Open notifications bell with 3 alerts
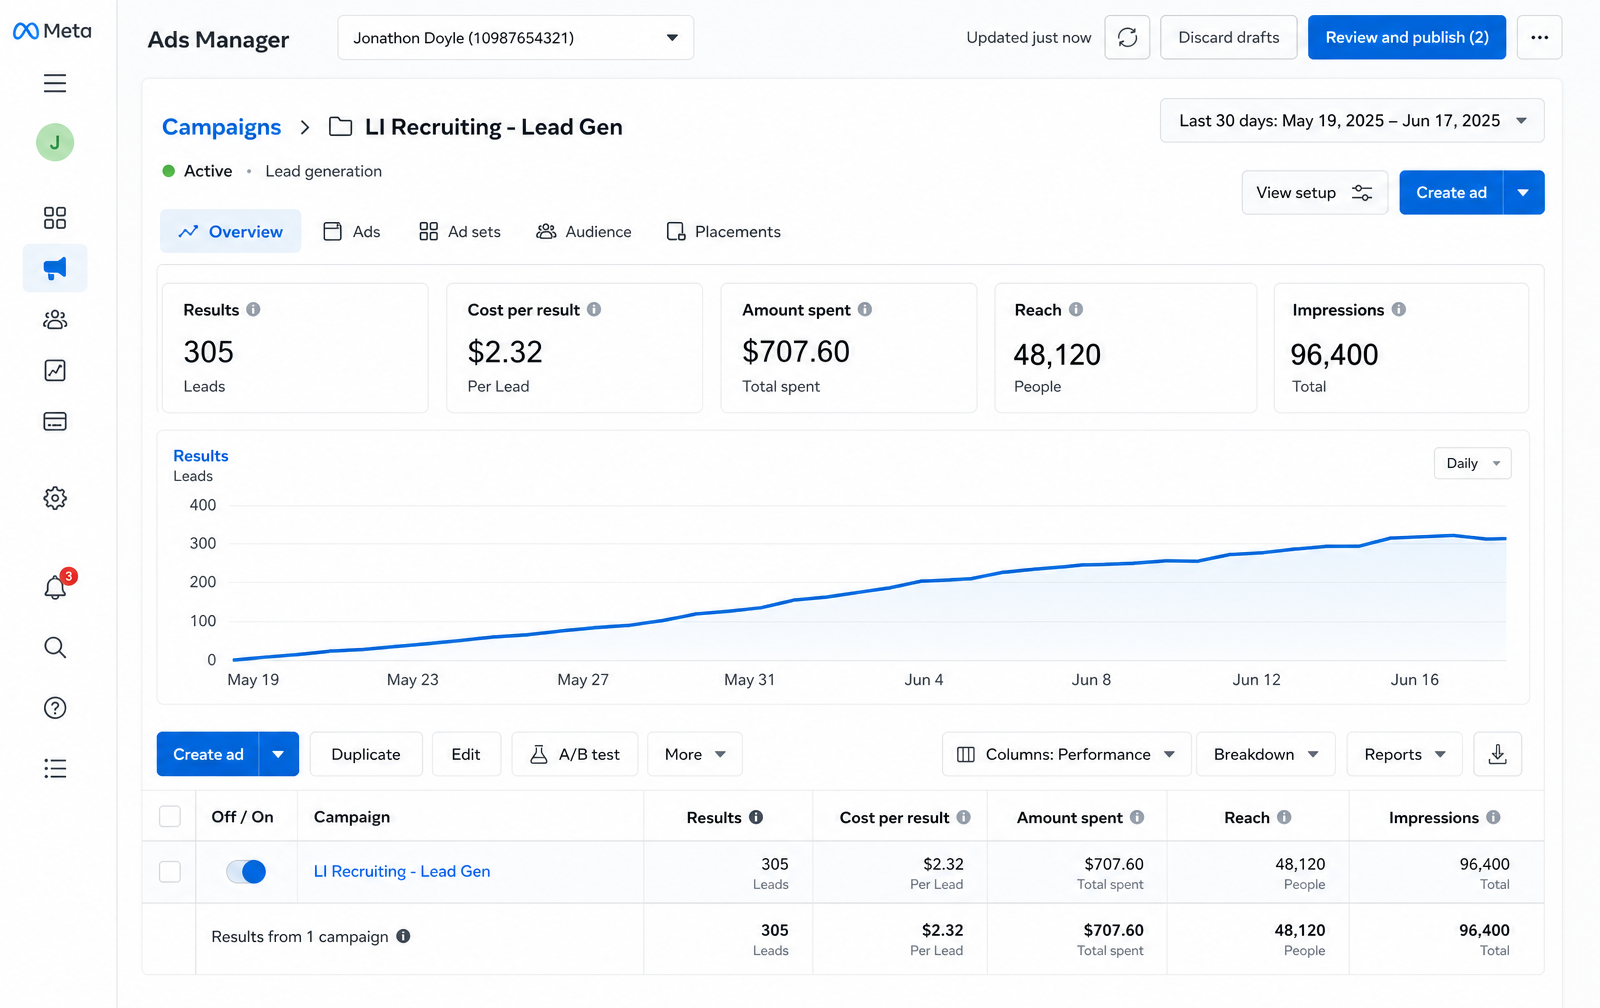This screenshot has height=1008, width=1600. (x=55, y=588)
